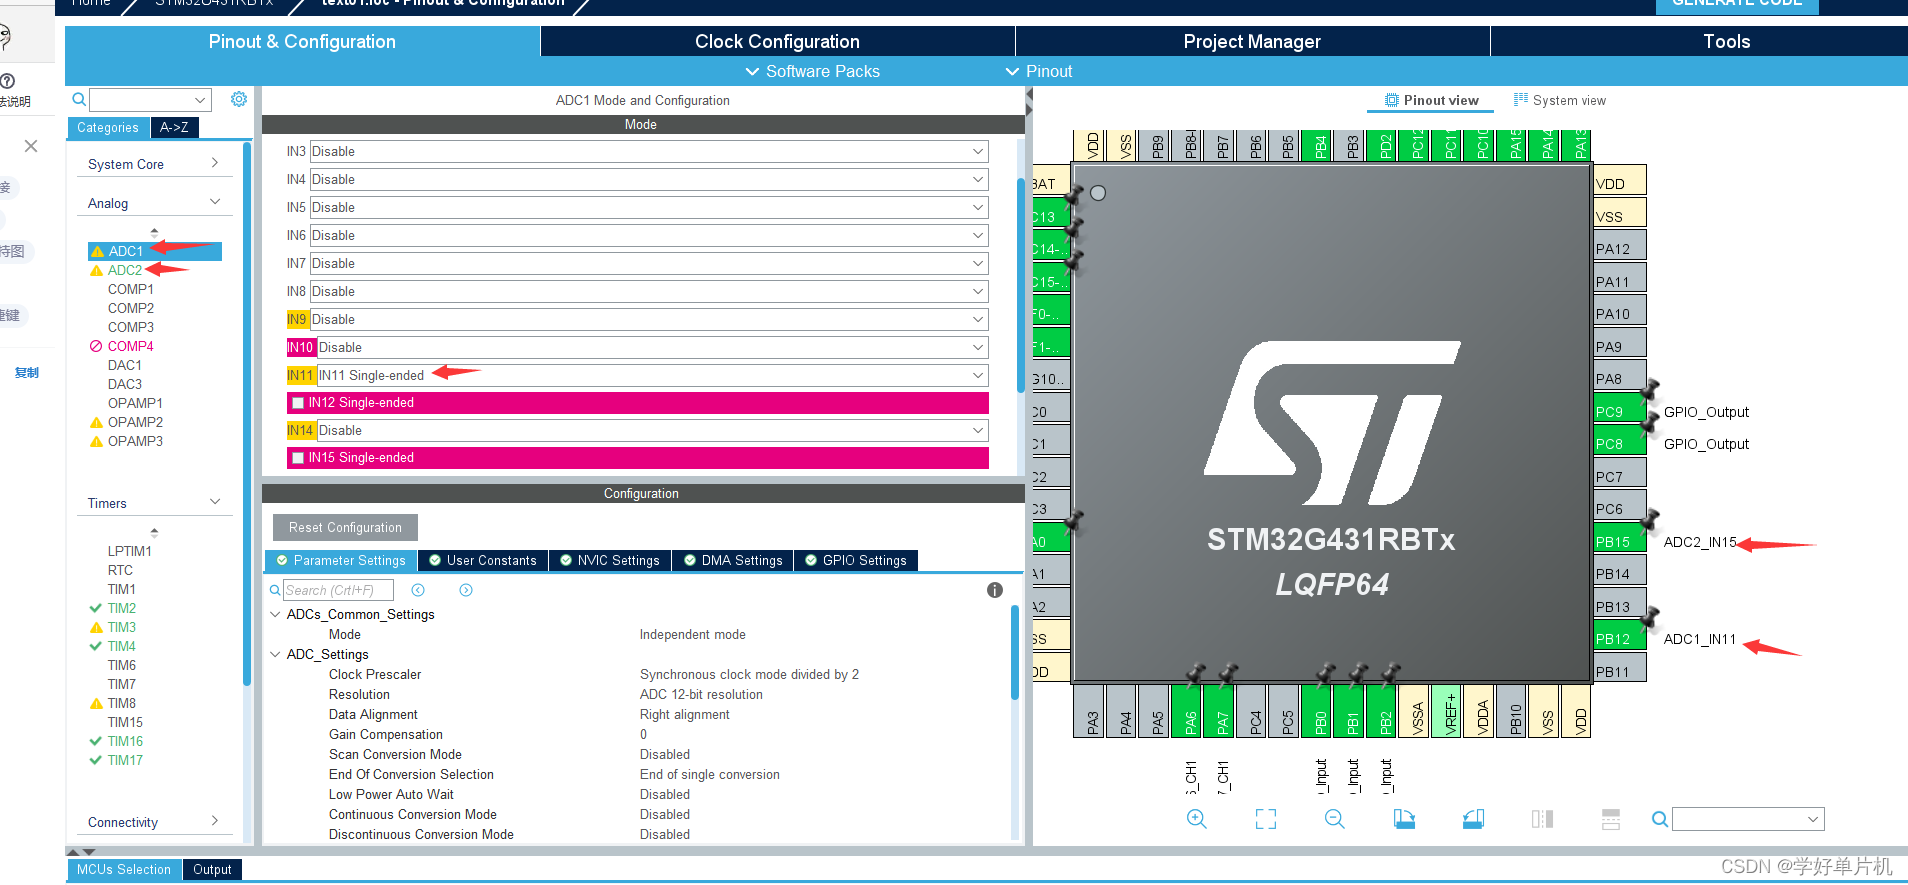Click GENERATE CODE button
Image resolution: width=1908 pixels, height=885 pixels.
coord(1737,4)
